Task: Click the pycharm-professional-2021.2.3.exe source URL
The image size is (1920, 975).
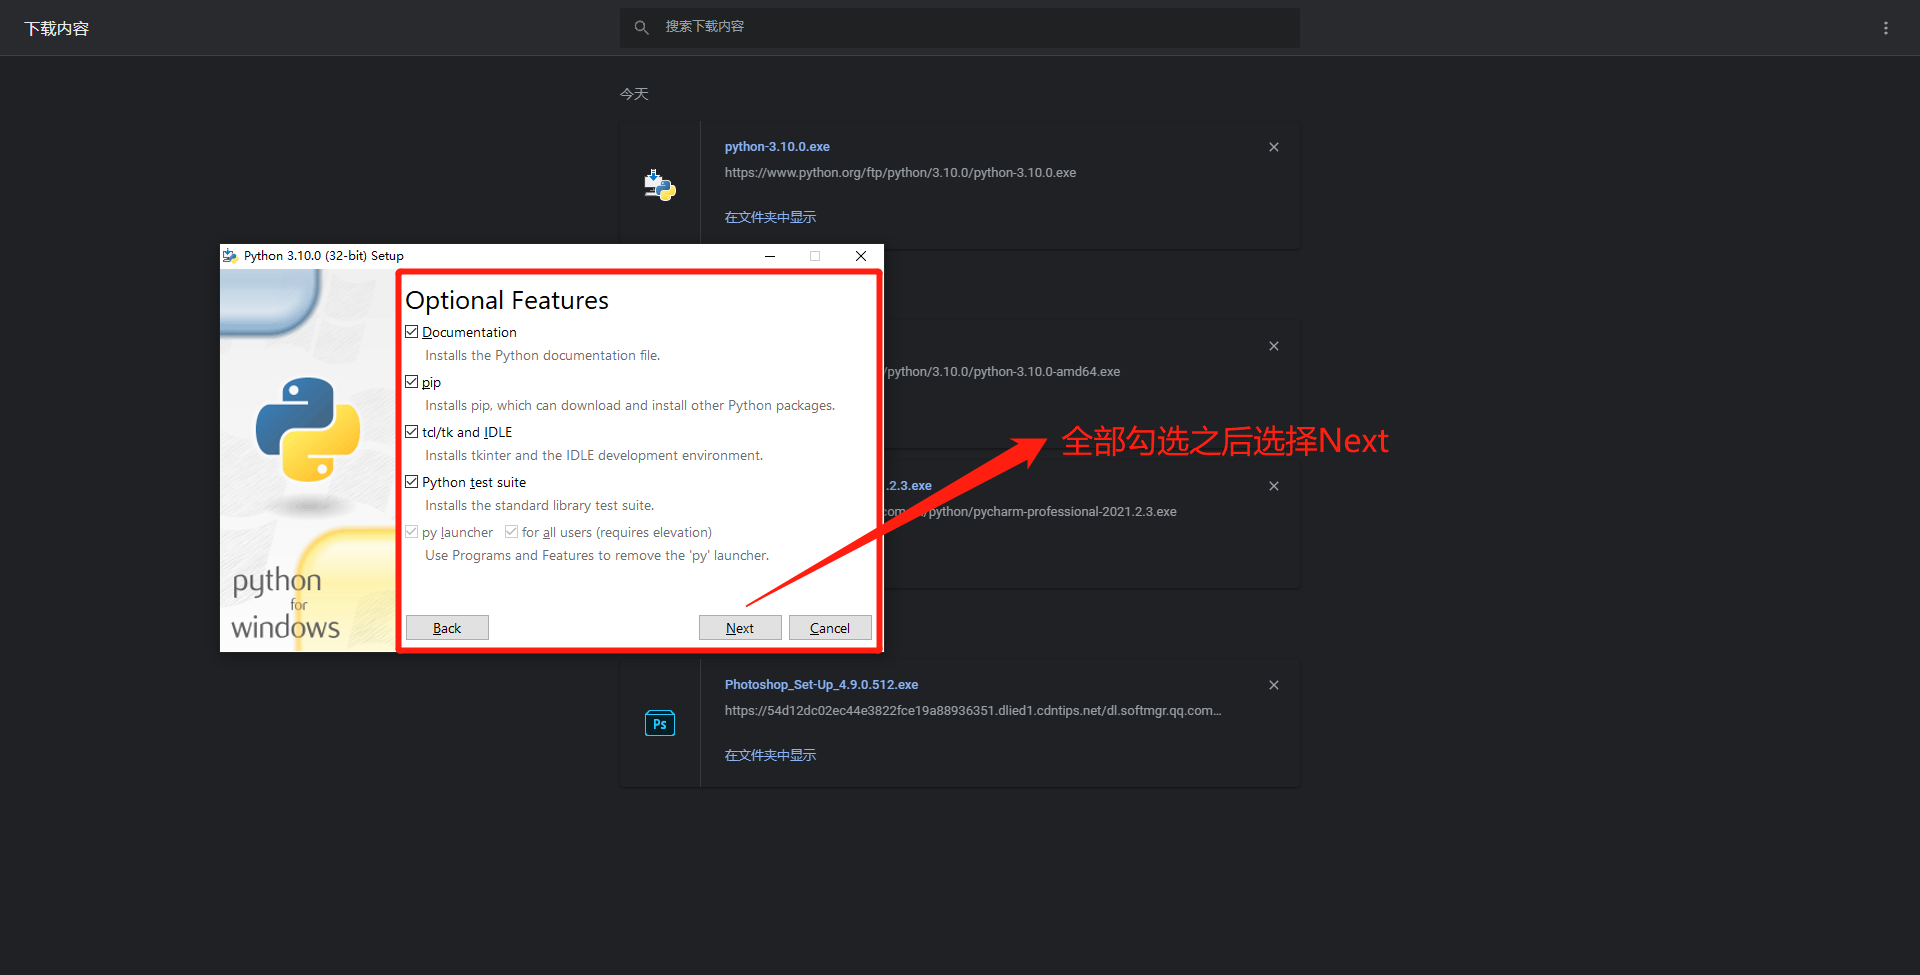Action: [x=1031, y=512]
